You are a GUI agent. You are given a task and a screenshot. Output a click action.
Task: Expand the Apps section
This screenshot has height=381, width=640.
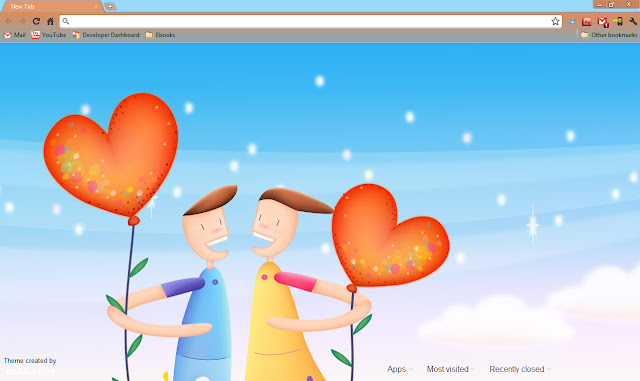400,369
